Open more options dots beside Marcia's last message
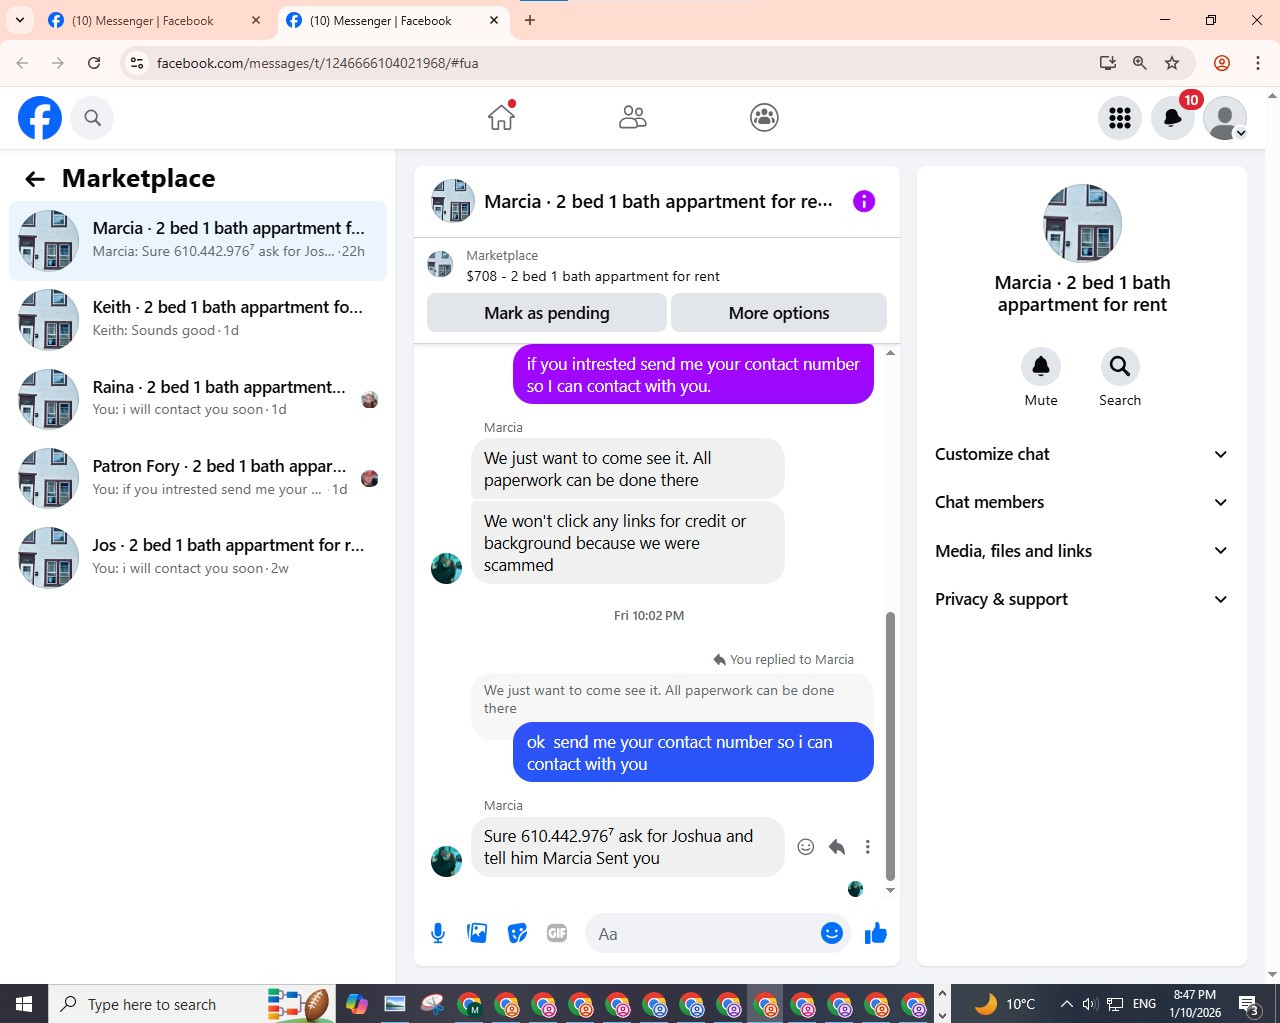Screen dimensions: 1280x1023 coord(868,847)
